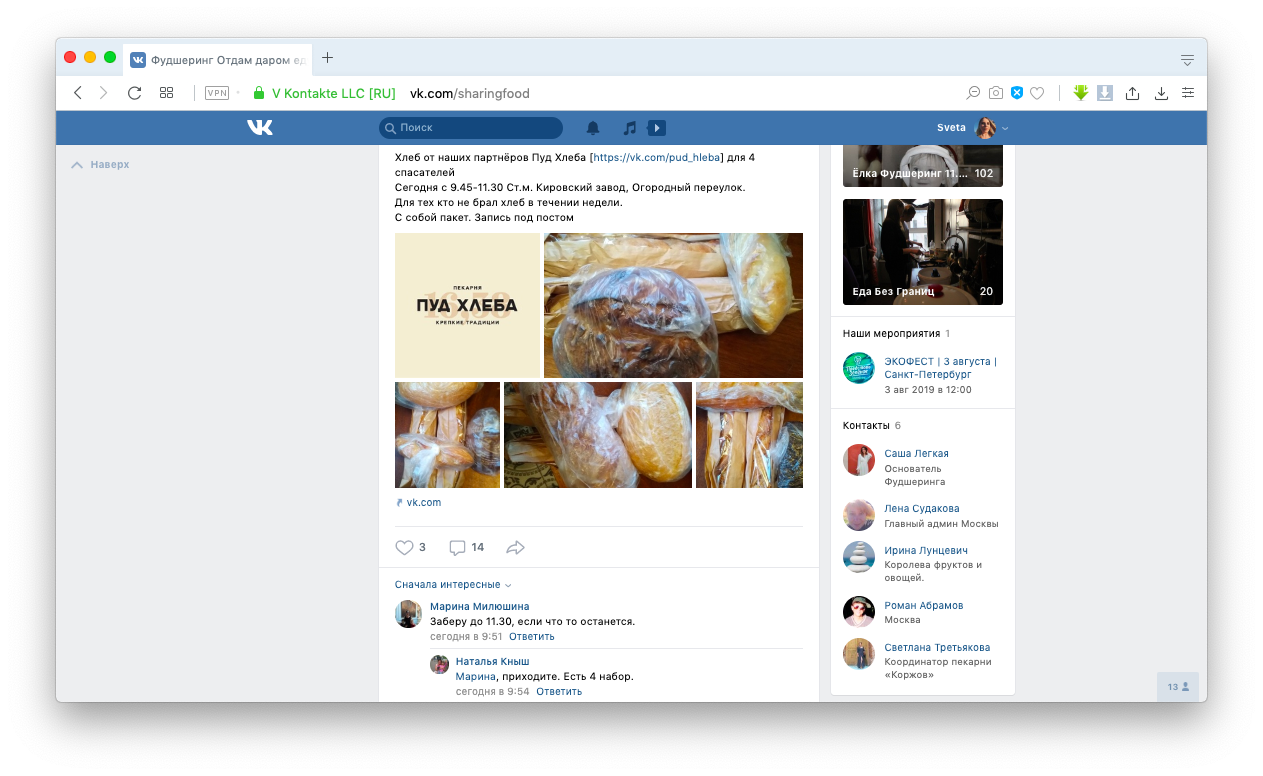
Task: Reply to Марина Милюшина's comment
Action: coord(531,636)
